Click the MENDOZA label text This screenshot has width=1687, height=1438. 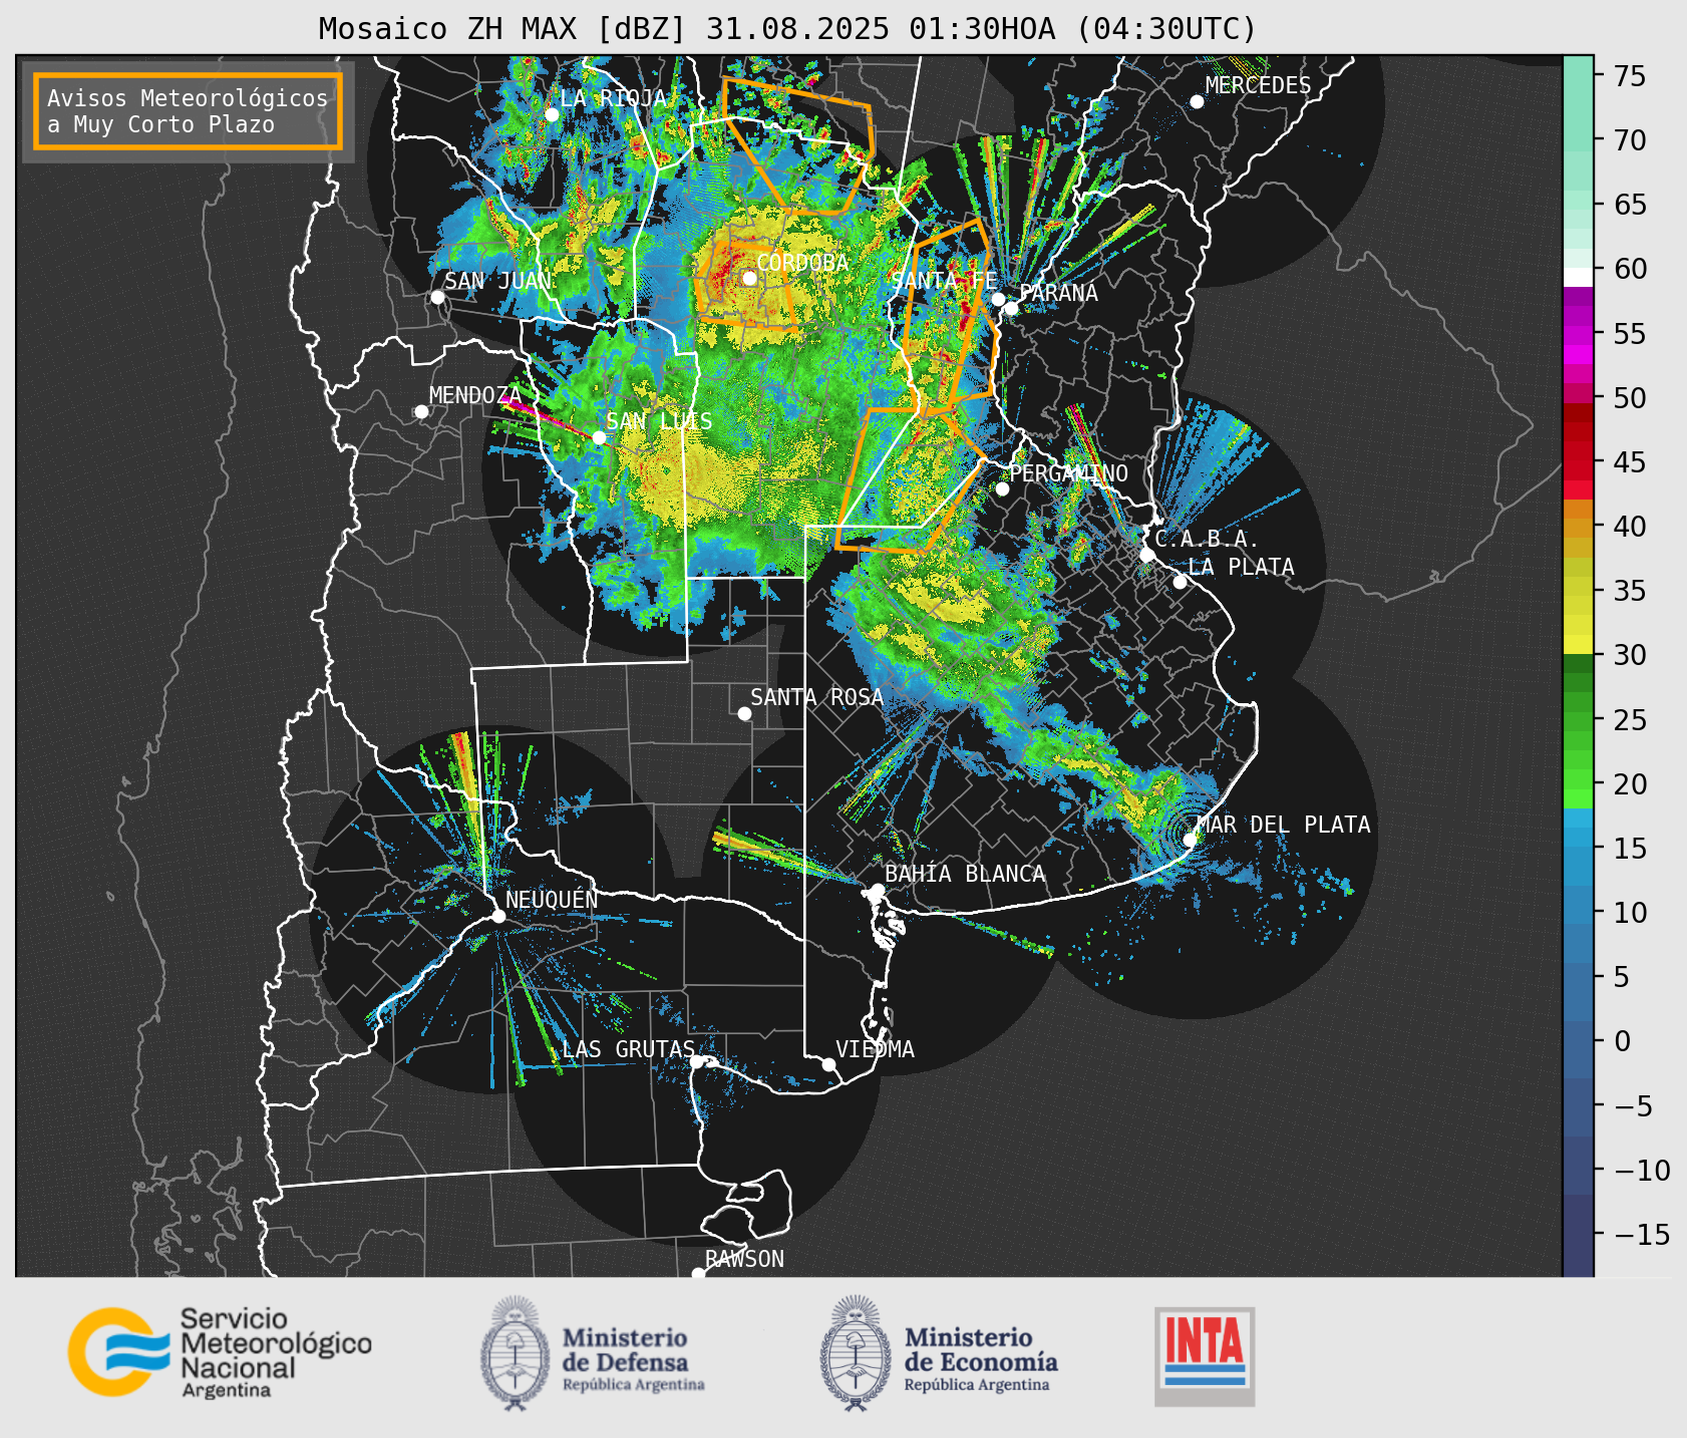475,396
